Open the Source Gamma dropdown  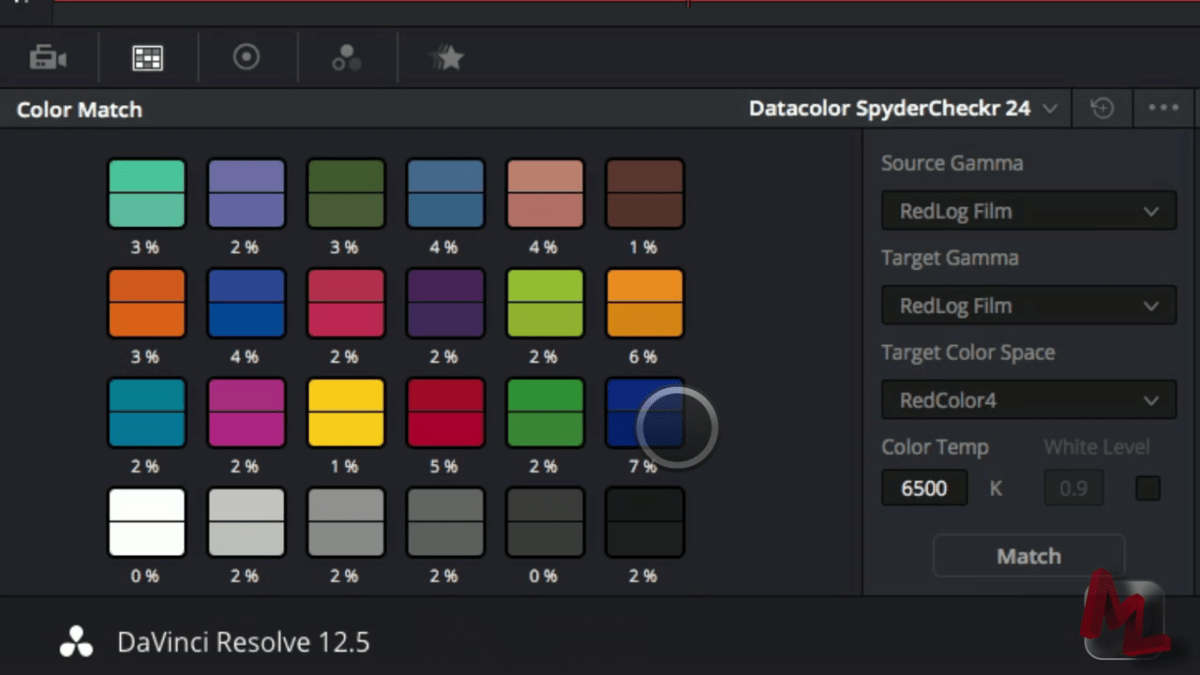(x=1027, y=211)
